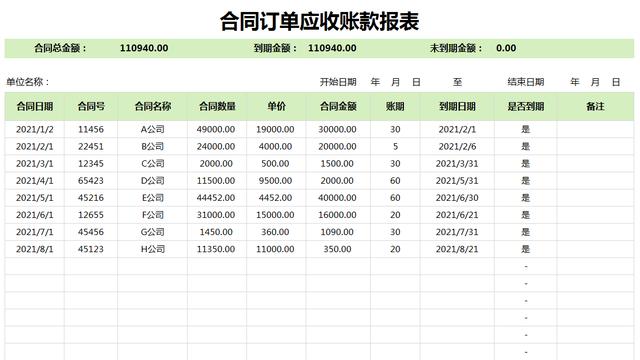Click unit price cell 19000.00
The width and height of the screenshot is (640, 360).
point(275,129)
